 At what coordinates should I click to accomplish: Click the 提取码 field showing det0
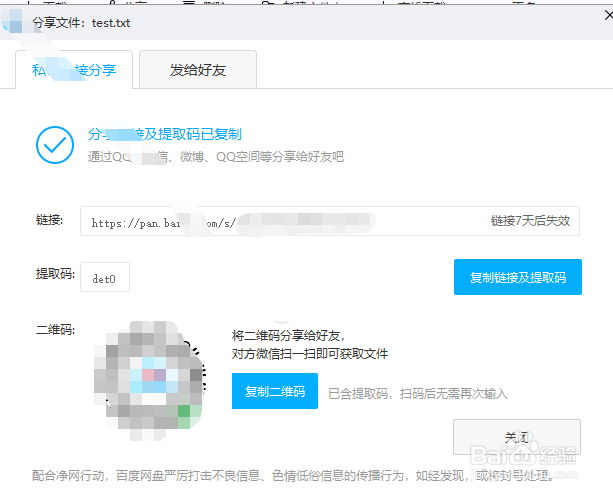coord(105,277)
